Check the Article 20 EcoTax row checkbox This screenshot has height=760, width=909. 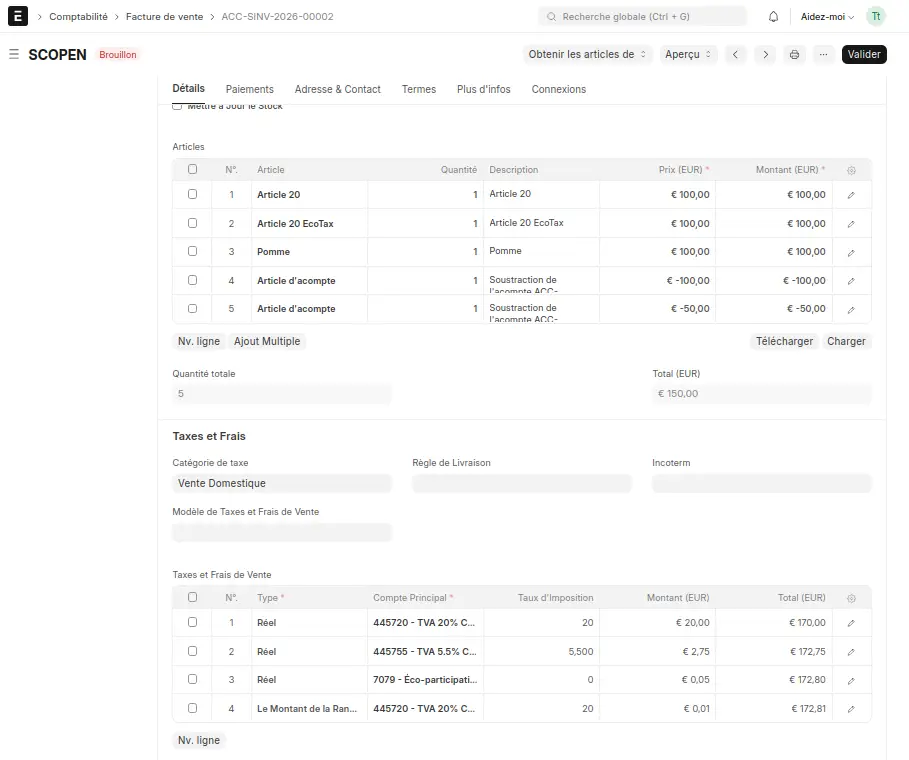click(192, 223)
